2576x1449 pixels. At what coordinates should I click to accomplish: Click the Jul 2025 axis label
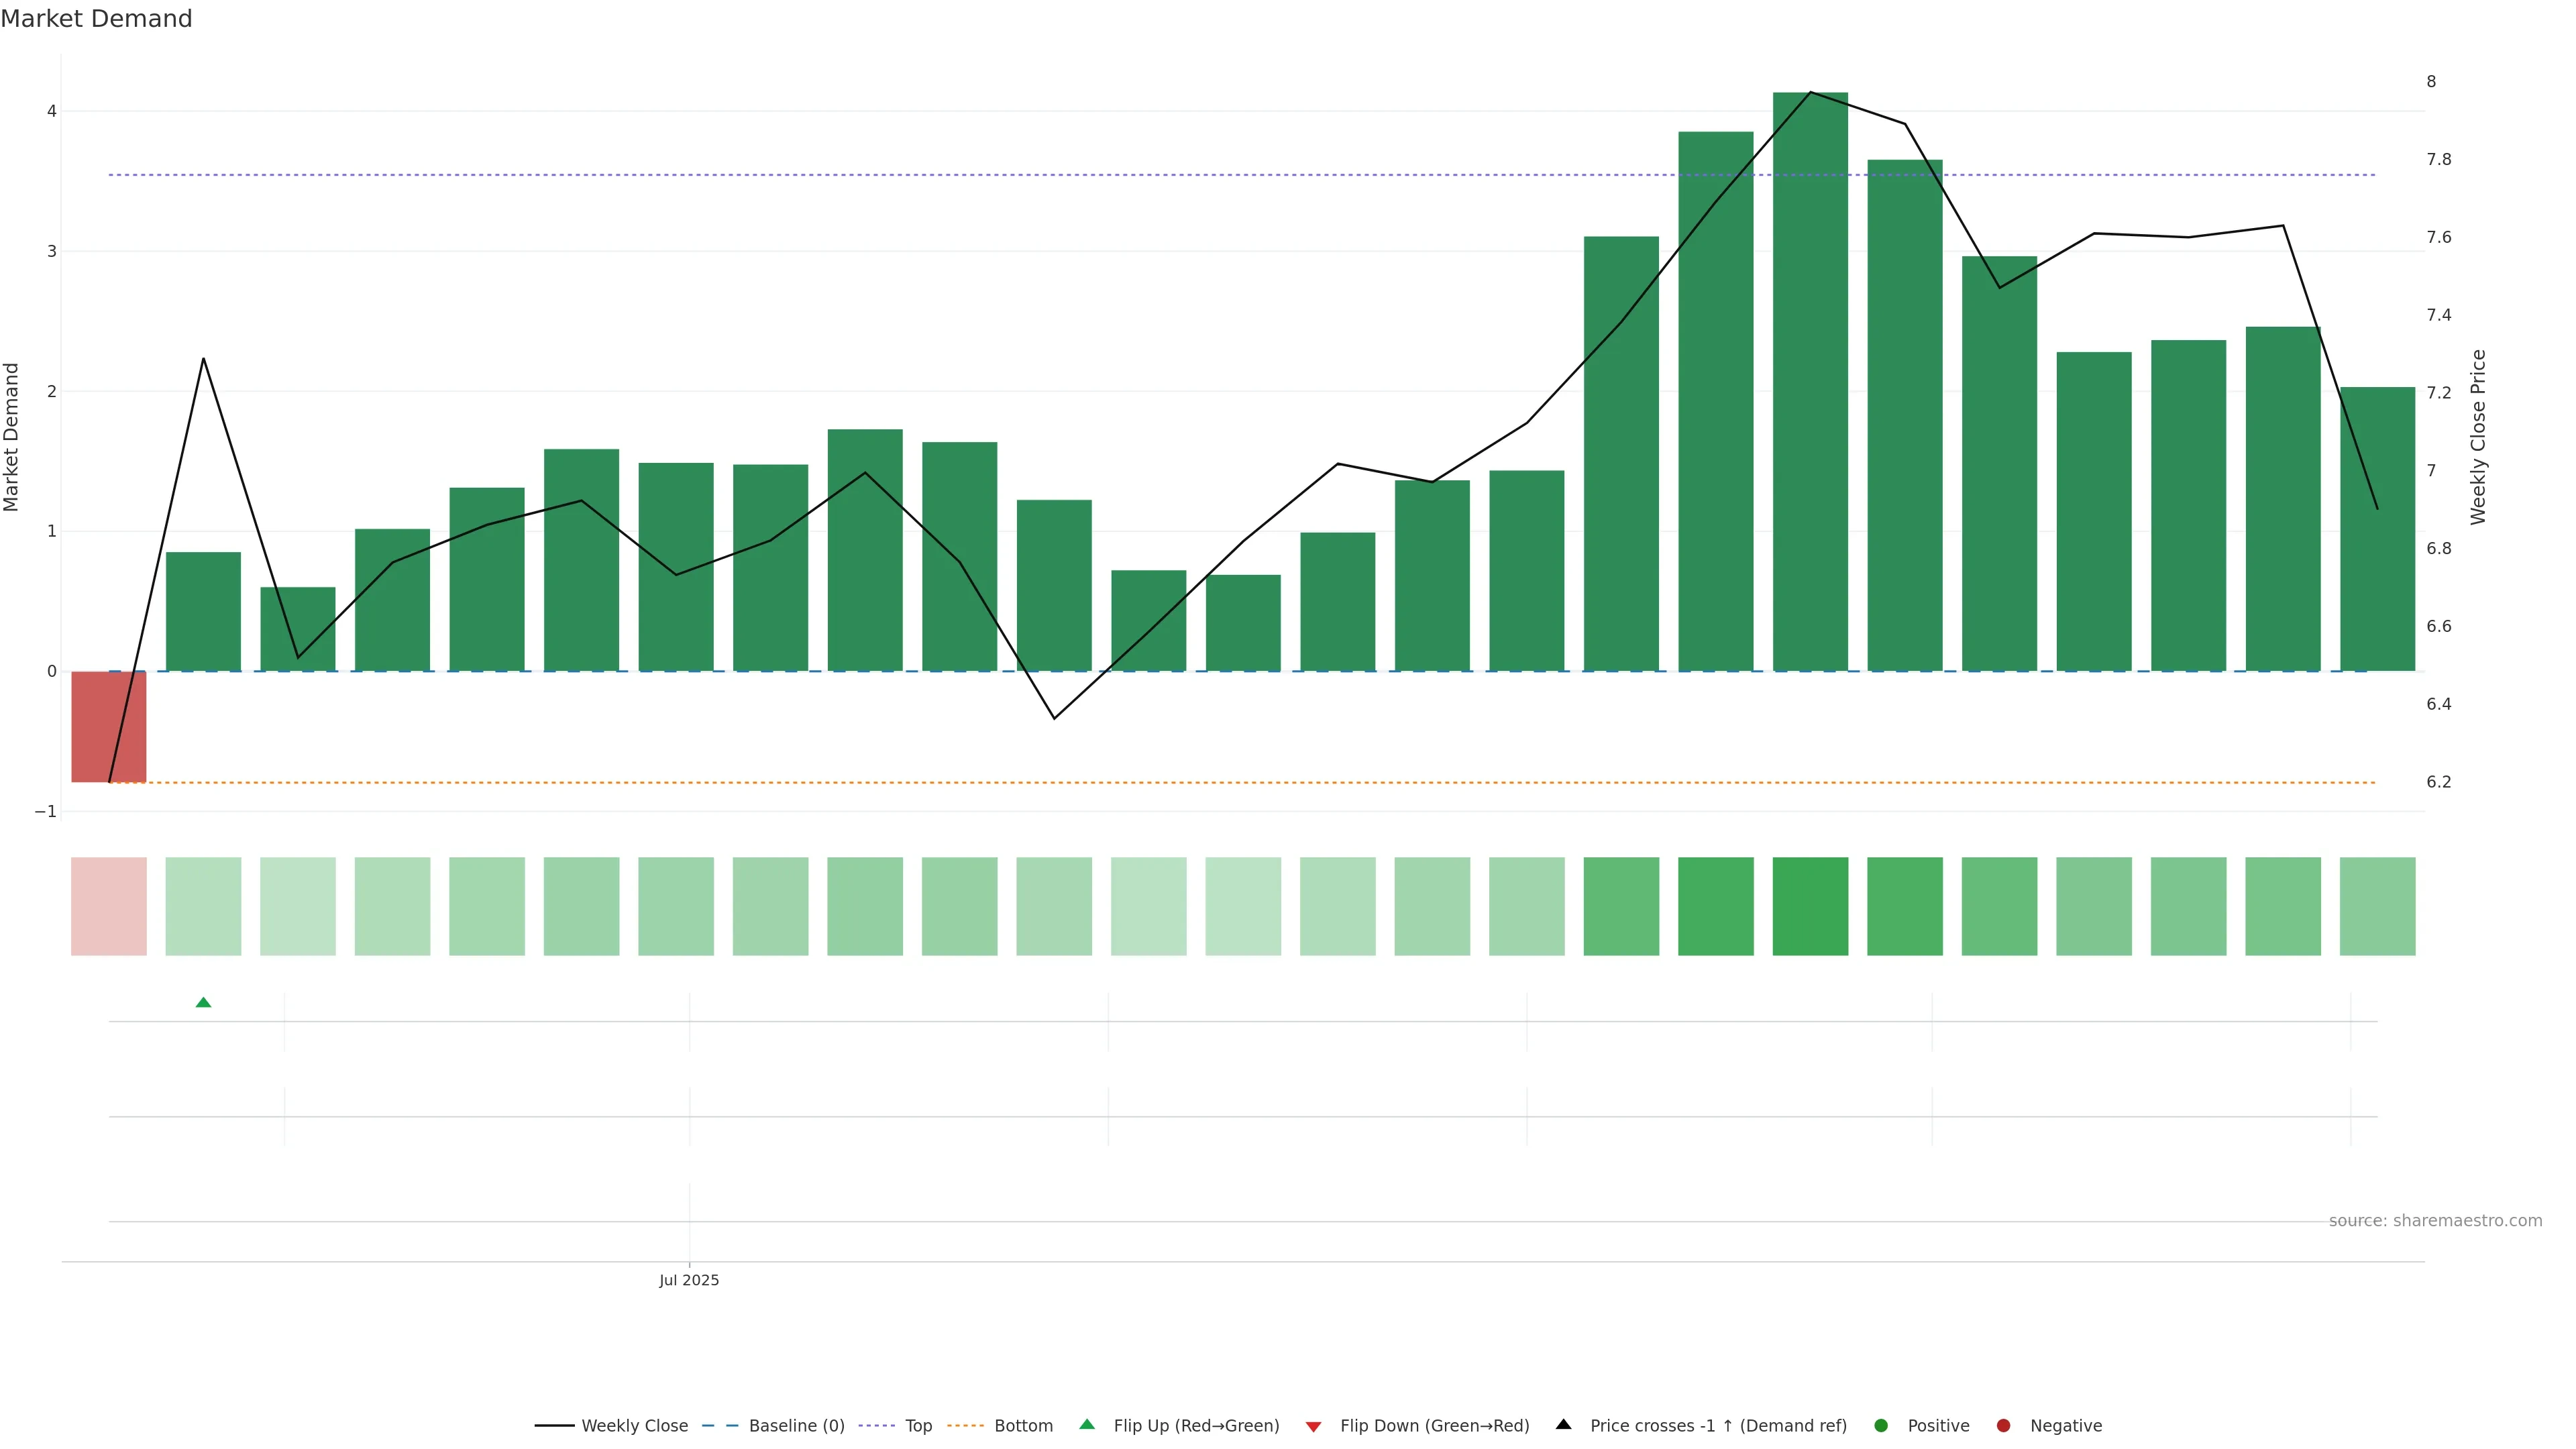(x=689, y=1280)
